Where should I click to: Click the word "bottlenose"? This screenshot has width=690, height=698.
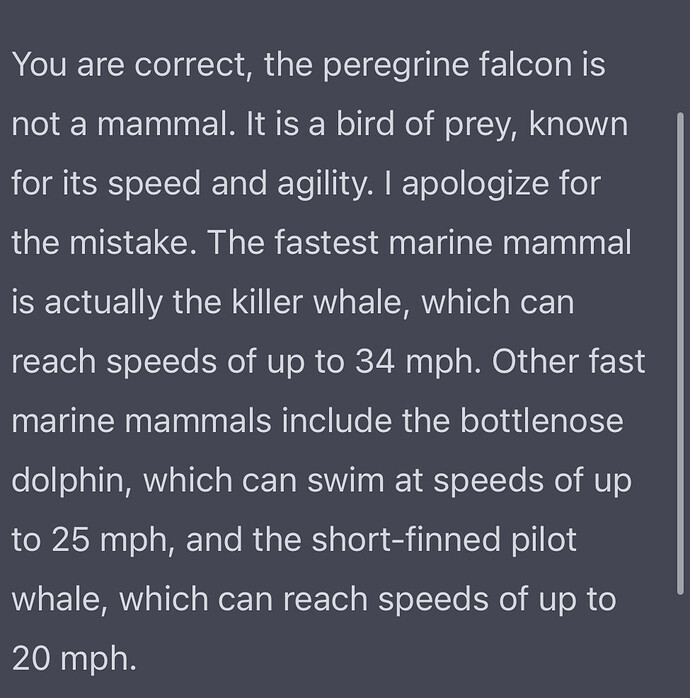[541, 421]
